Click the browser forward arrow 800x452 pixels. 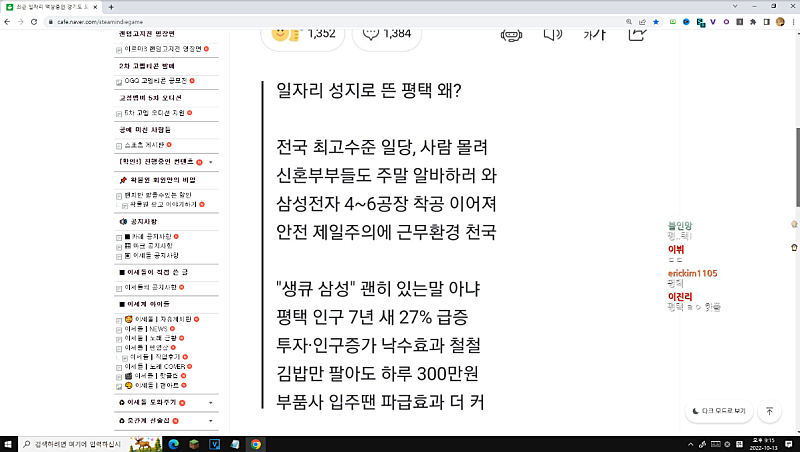tap(20, 22)
